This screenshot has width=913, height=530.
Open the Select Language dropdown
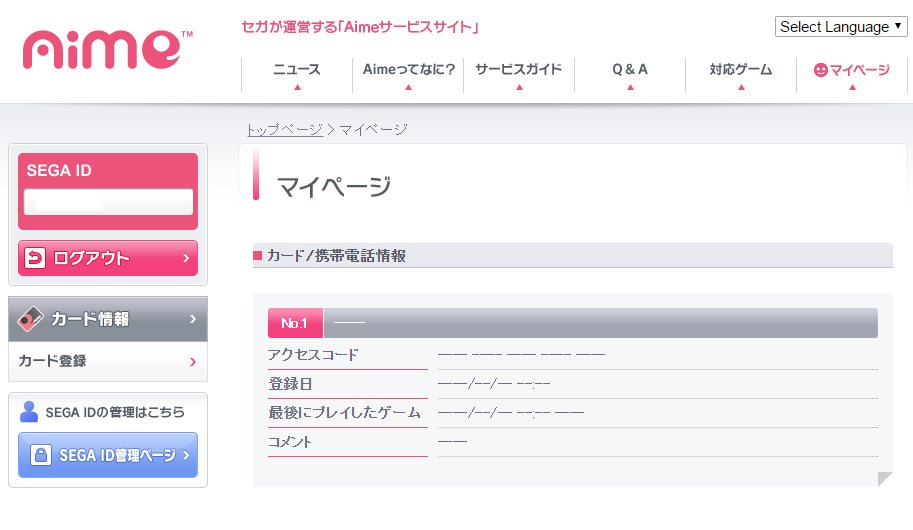841,27
